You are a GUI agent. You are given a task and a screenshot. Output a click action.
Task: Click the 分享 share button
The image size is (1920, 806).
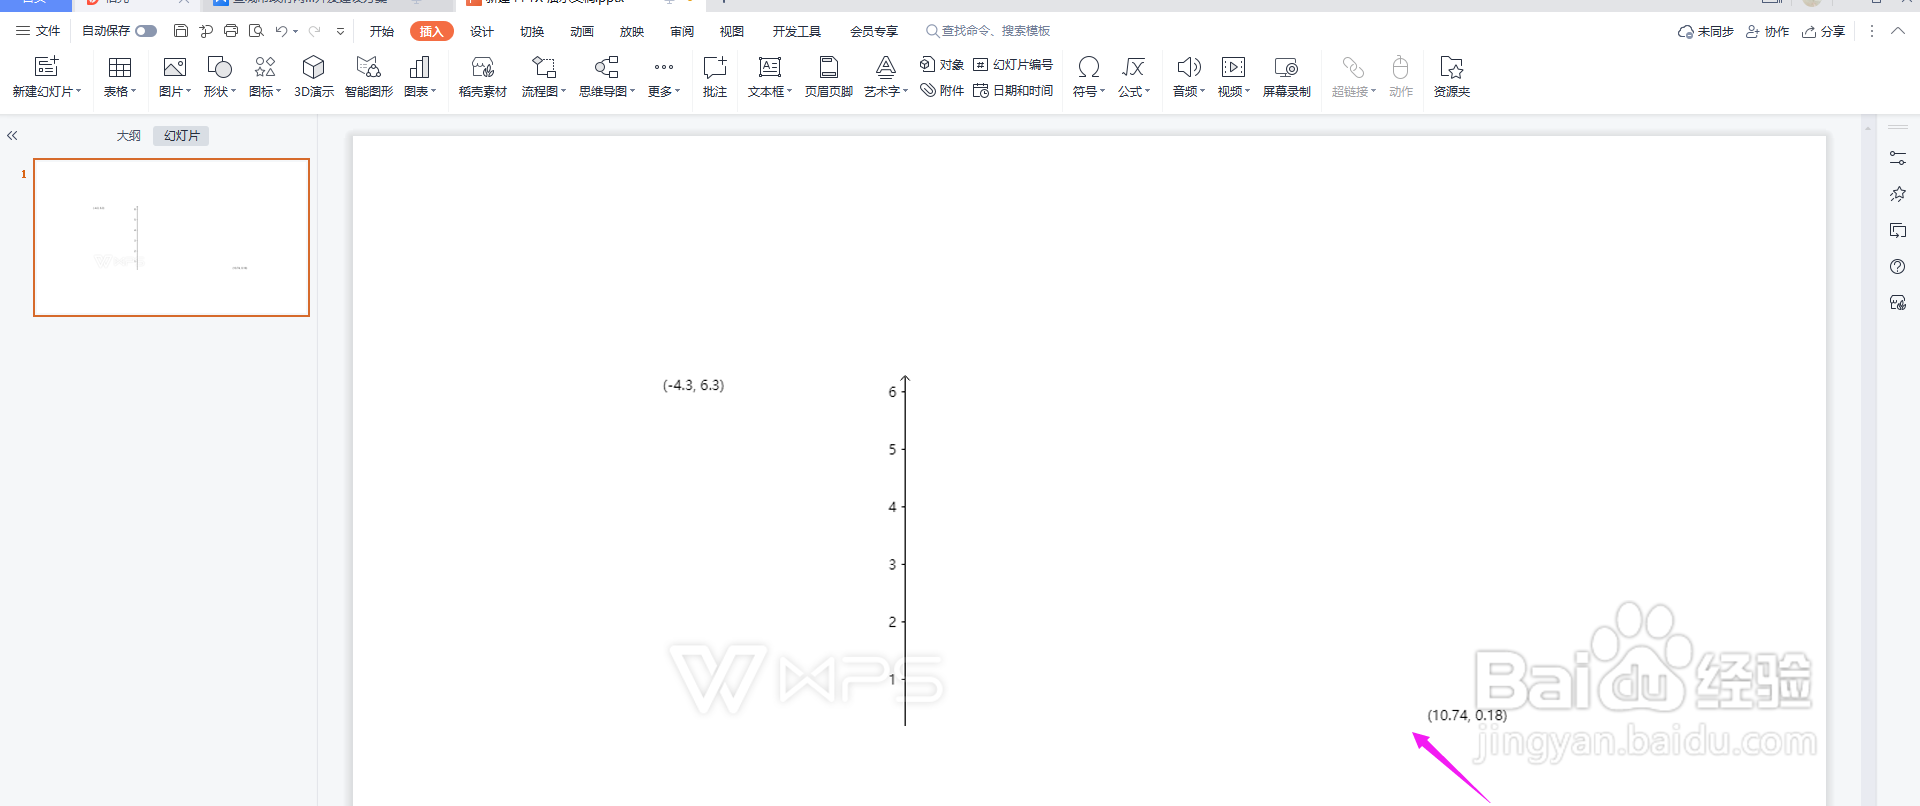pyautogui.click(x=1824, y=31)
